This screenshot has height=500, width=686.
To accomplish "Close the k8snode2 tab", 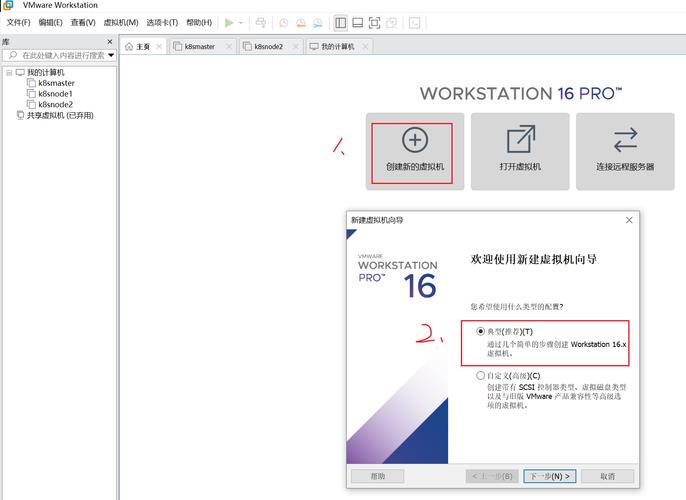I will (x=296, y=46).
